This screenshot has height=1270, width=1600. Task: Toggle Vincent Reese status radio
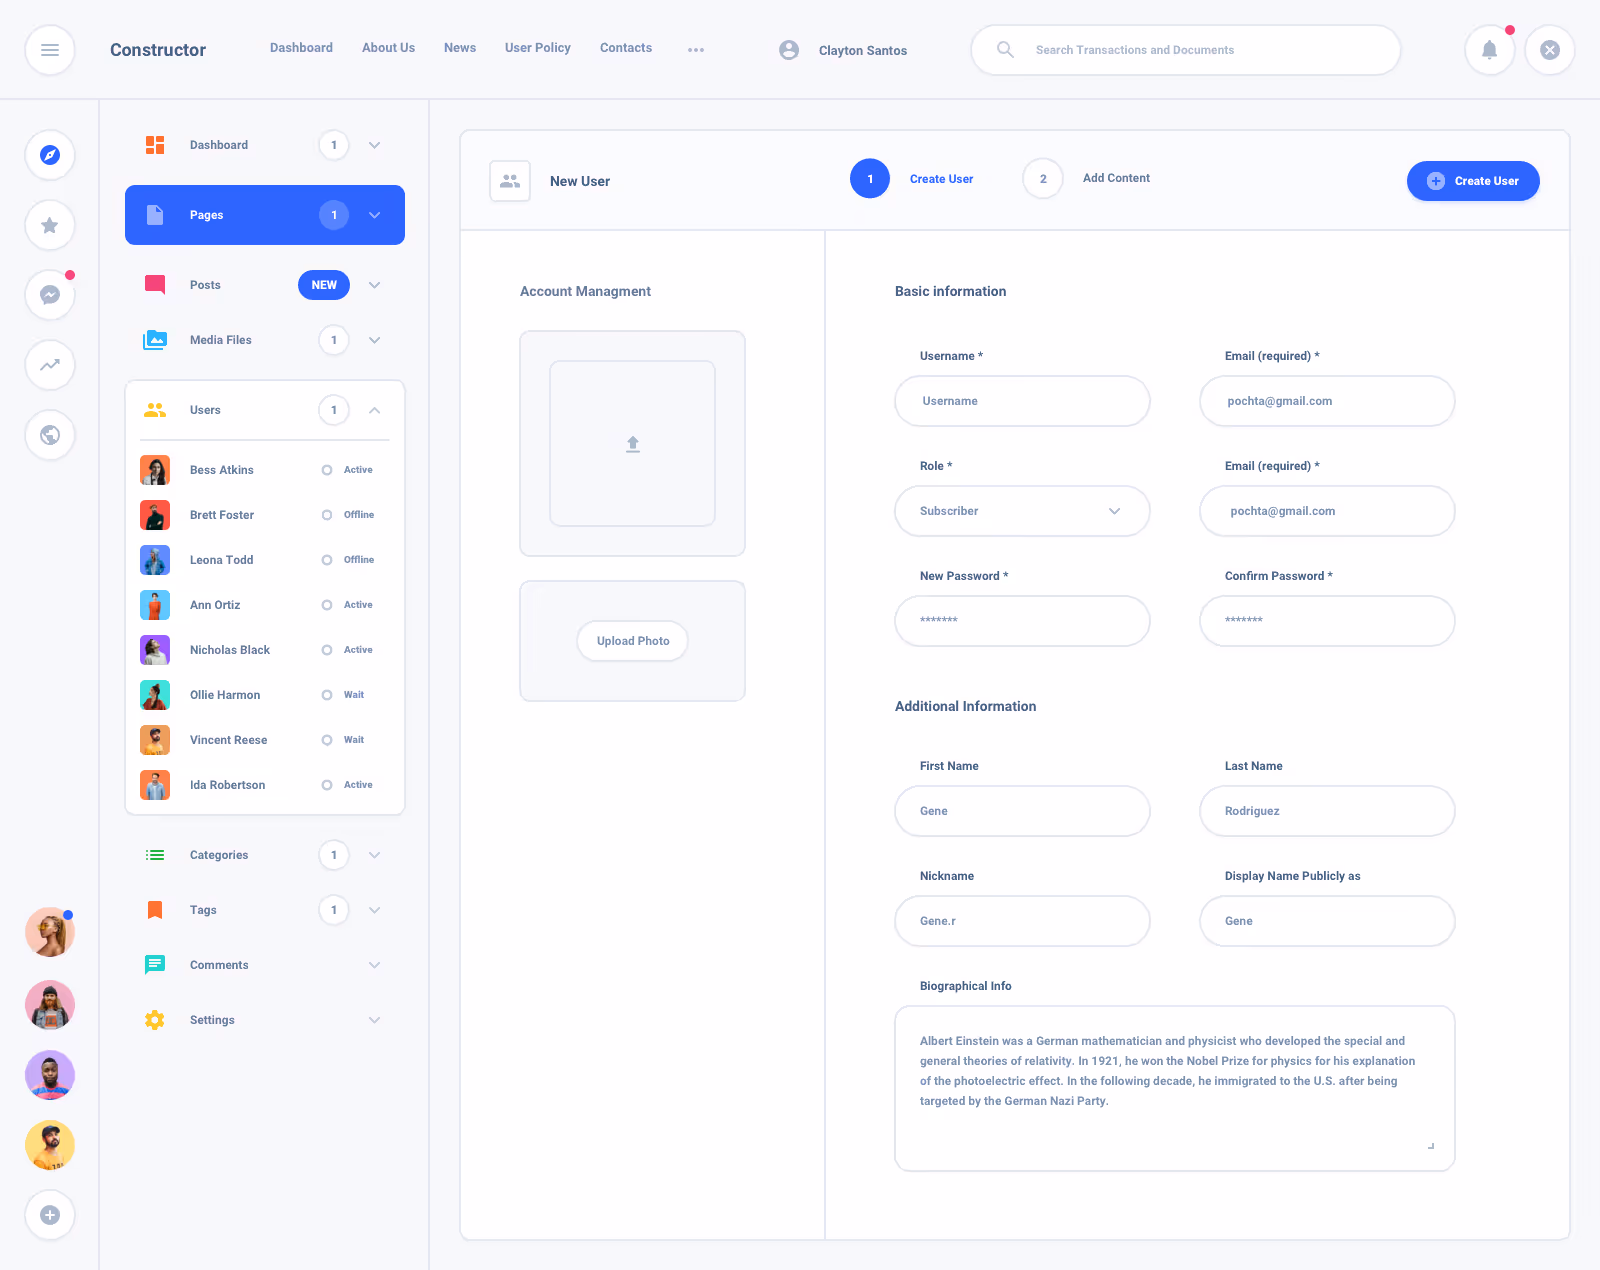[x=327, y=740]
